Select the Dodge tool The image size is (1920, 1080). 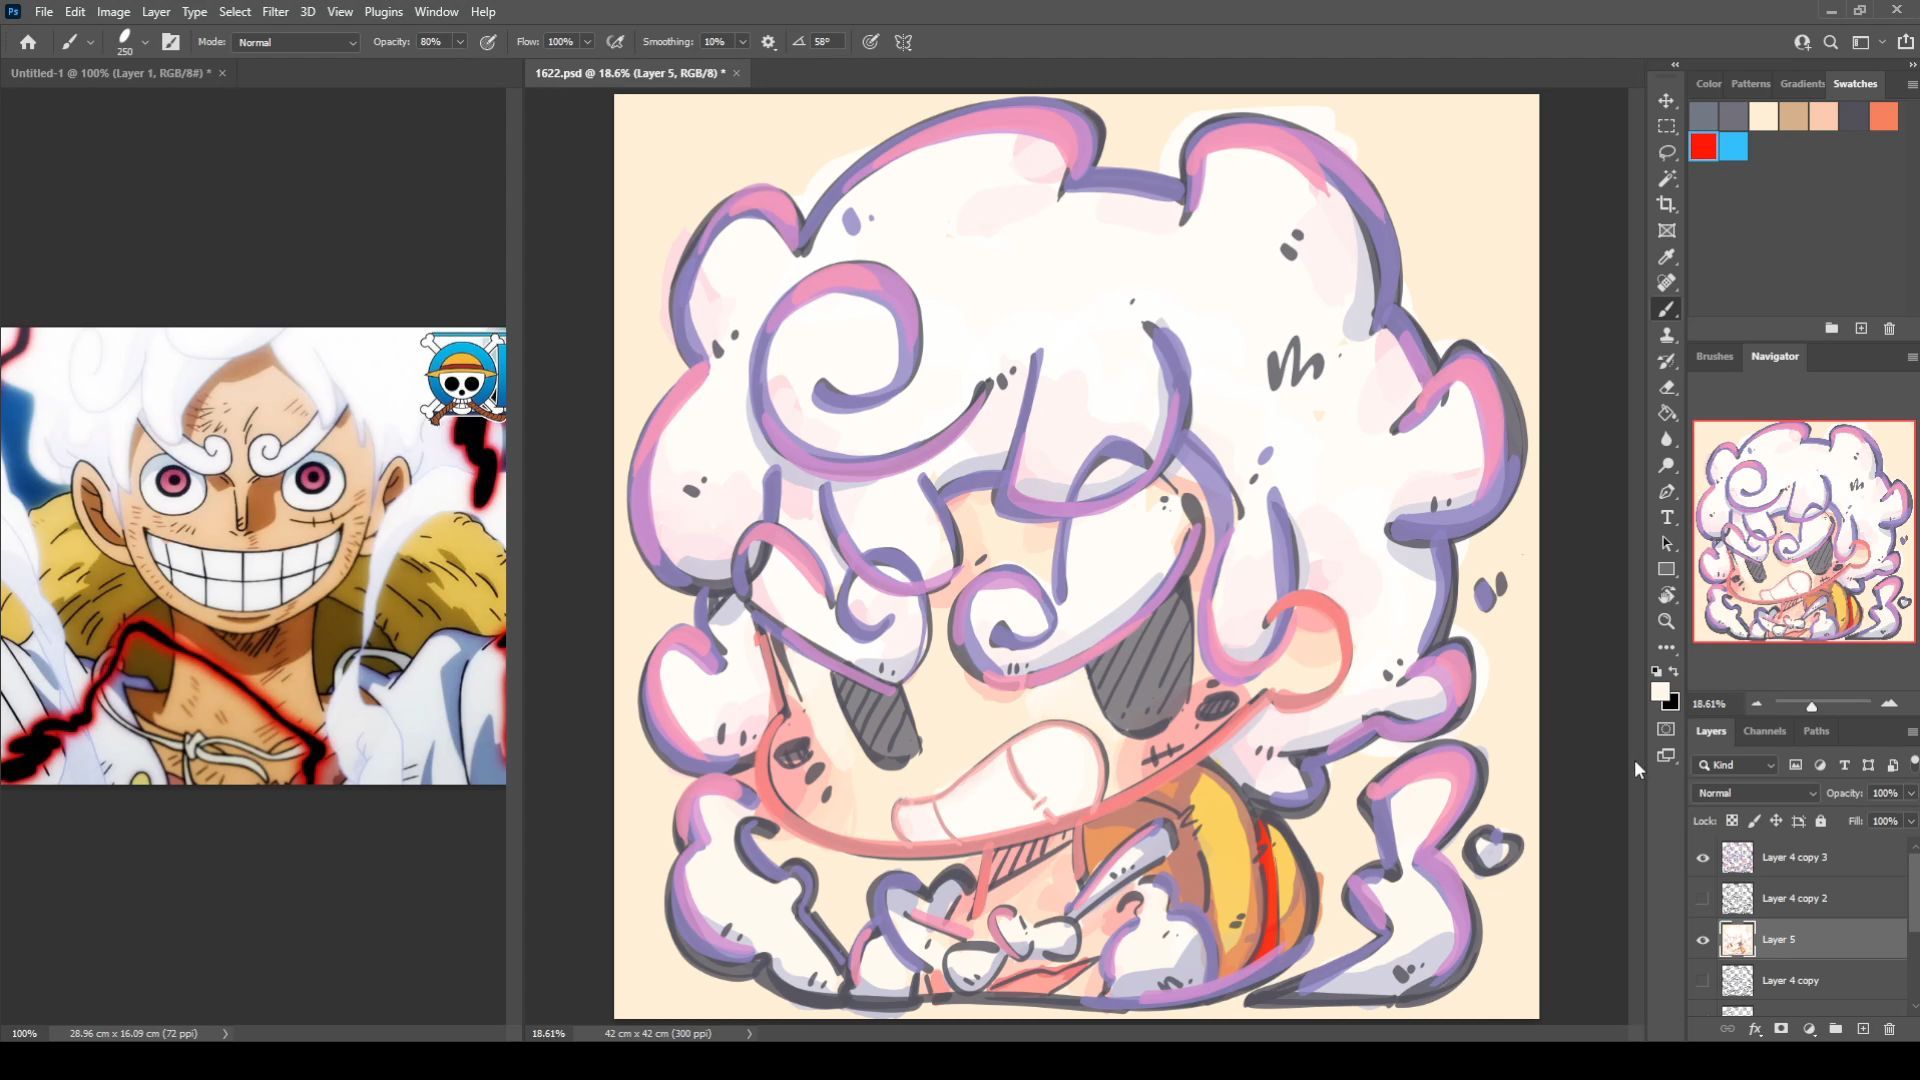point(1667,465)
